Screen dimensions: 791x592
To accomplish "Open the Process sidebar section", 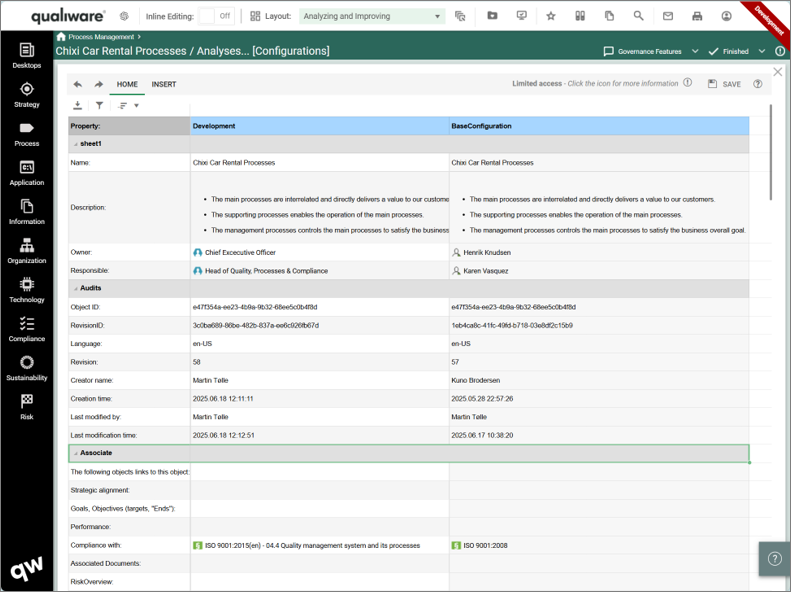I will (x=27, y=134).
